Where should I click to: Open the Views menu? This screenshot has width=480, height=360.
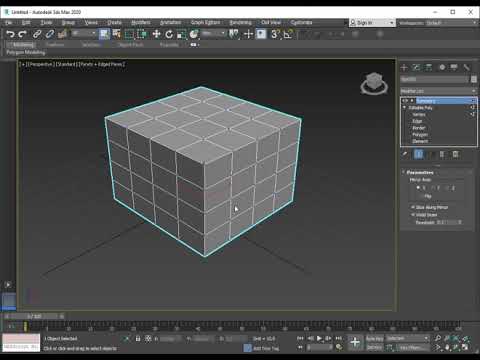tap(91, 22)
